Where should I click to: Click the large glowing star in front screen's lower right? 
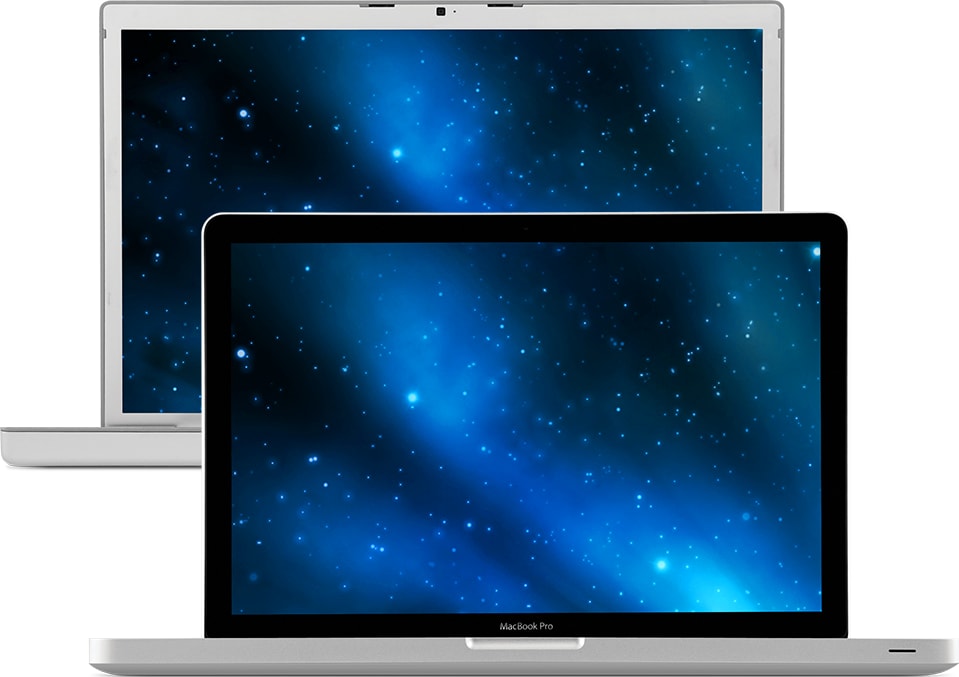point(661,564)
